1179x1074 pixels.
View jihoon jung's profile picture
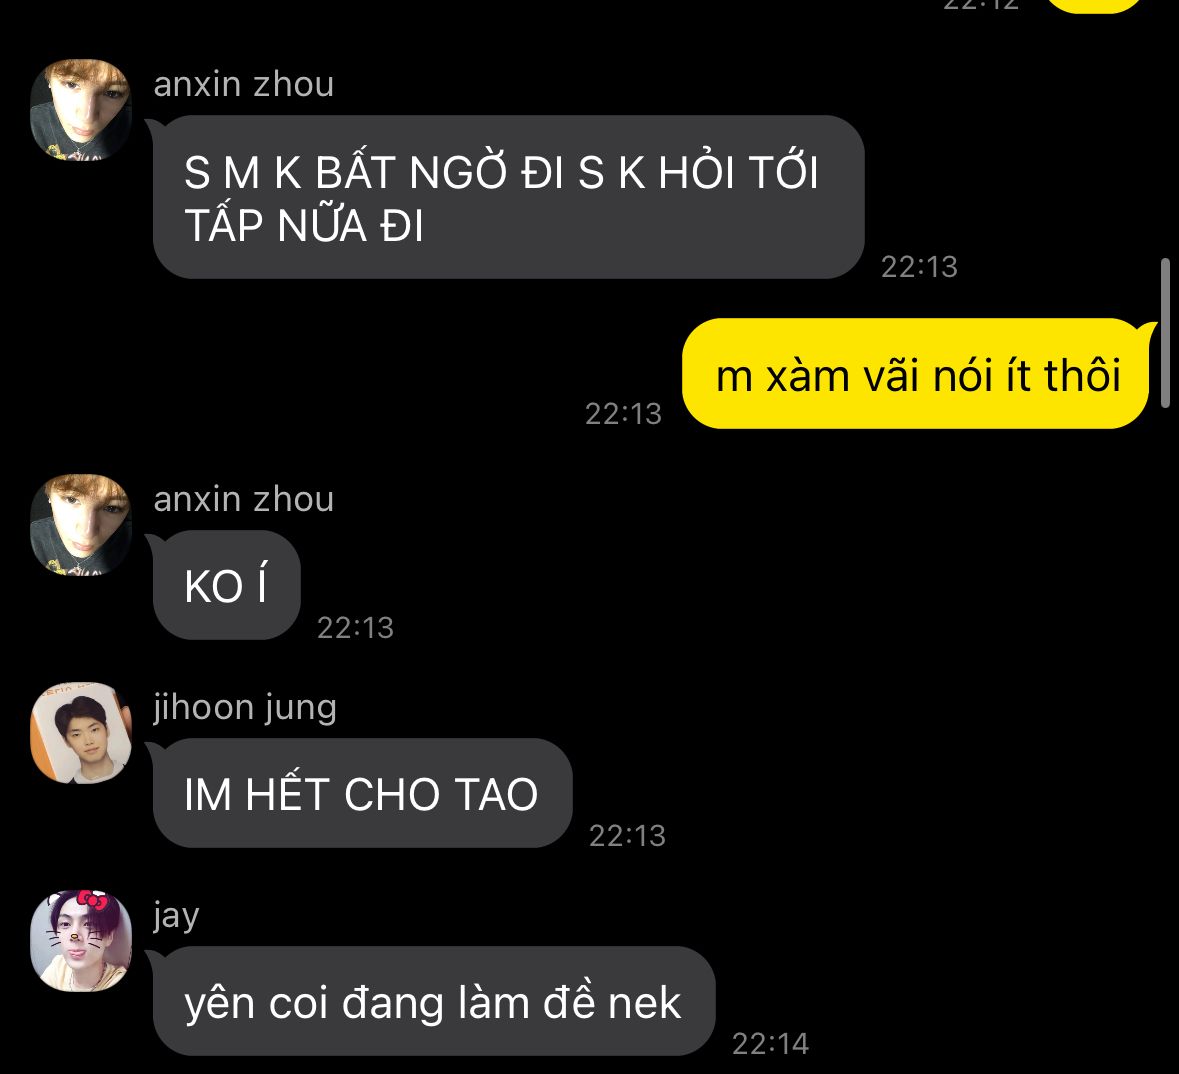pos(81,733)
